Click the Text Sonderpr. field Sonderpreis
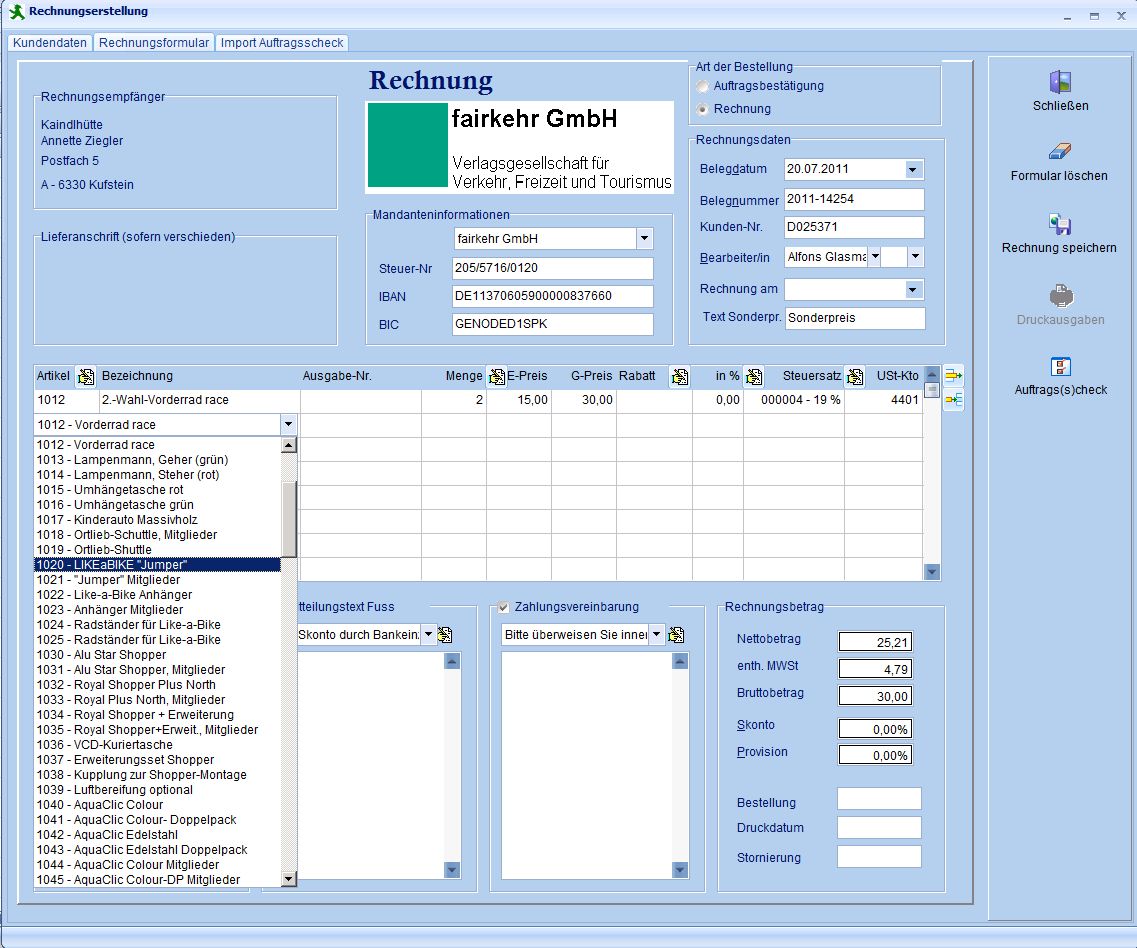 pos(855,318)
